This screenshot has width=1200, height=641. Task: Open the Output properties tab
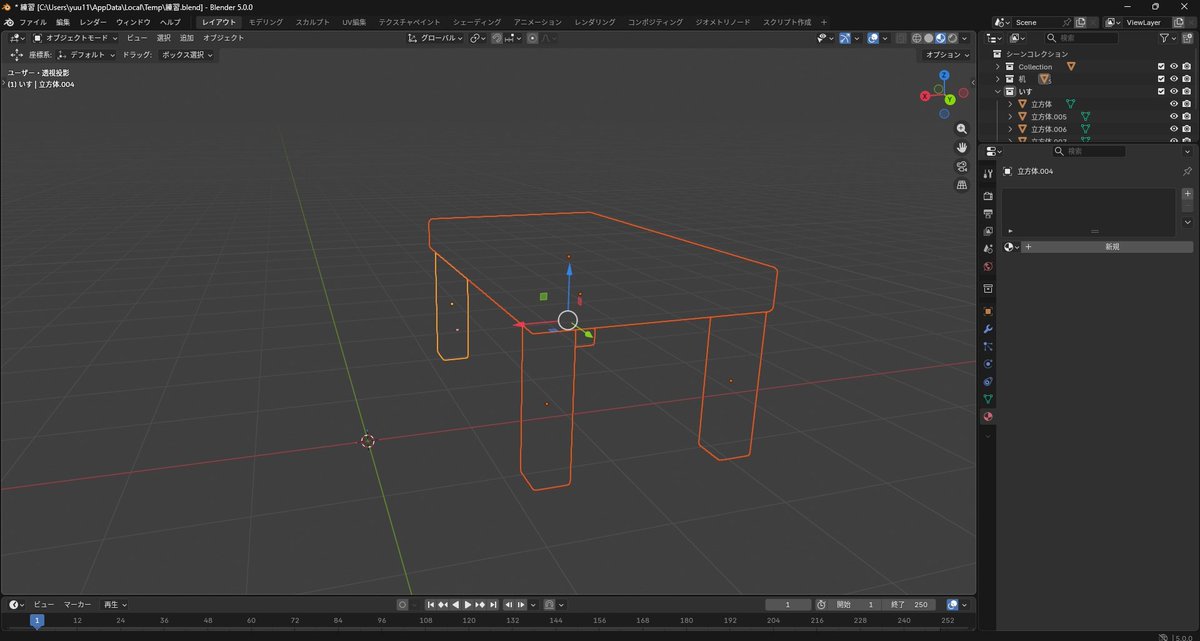(x=988, y=214)
